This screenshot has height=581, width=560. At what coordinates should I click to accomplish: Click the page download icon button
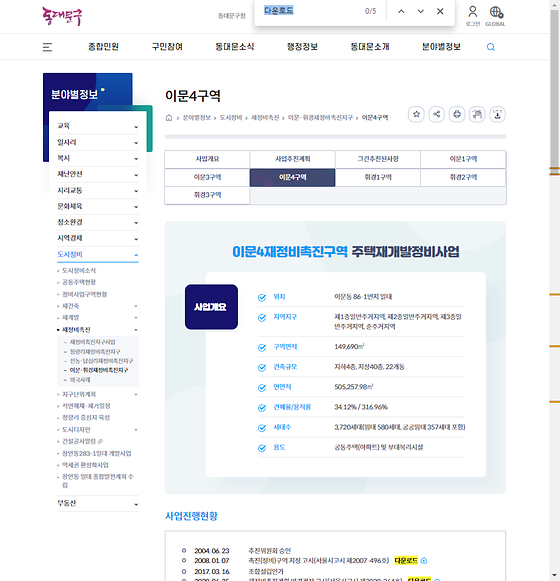coord(498,114)
